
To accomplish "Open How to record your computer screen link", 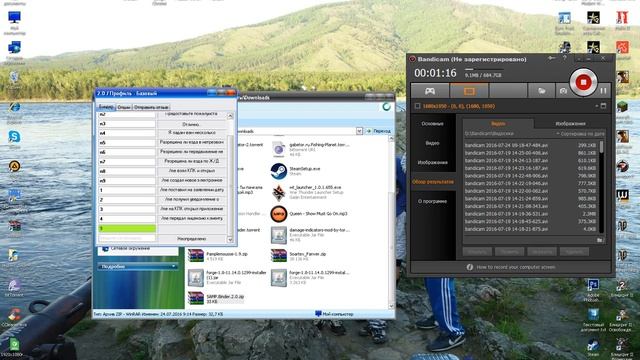I will click(x=516, y=267).
